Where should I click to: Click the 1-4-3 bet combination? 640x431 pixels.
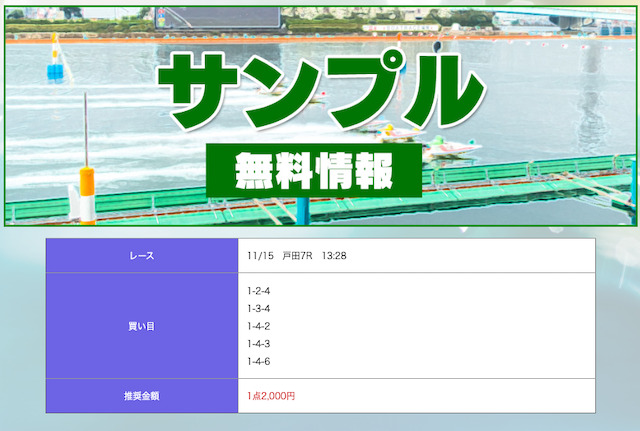click(259, 344)
